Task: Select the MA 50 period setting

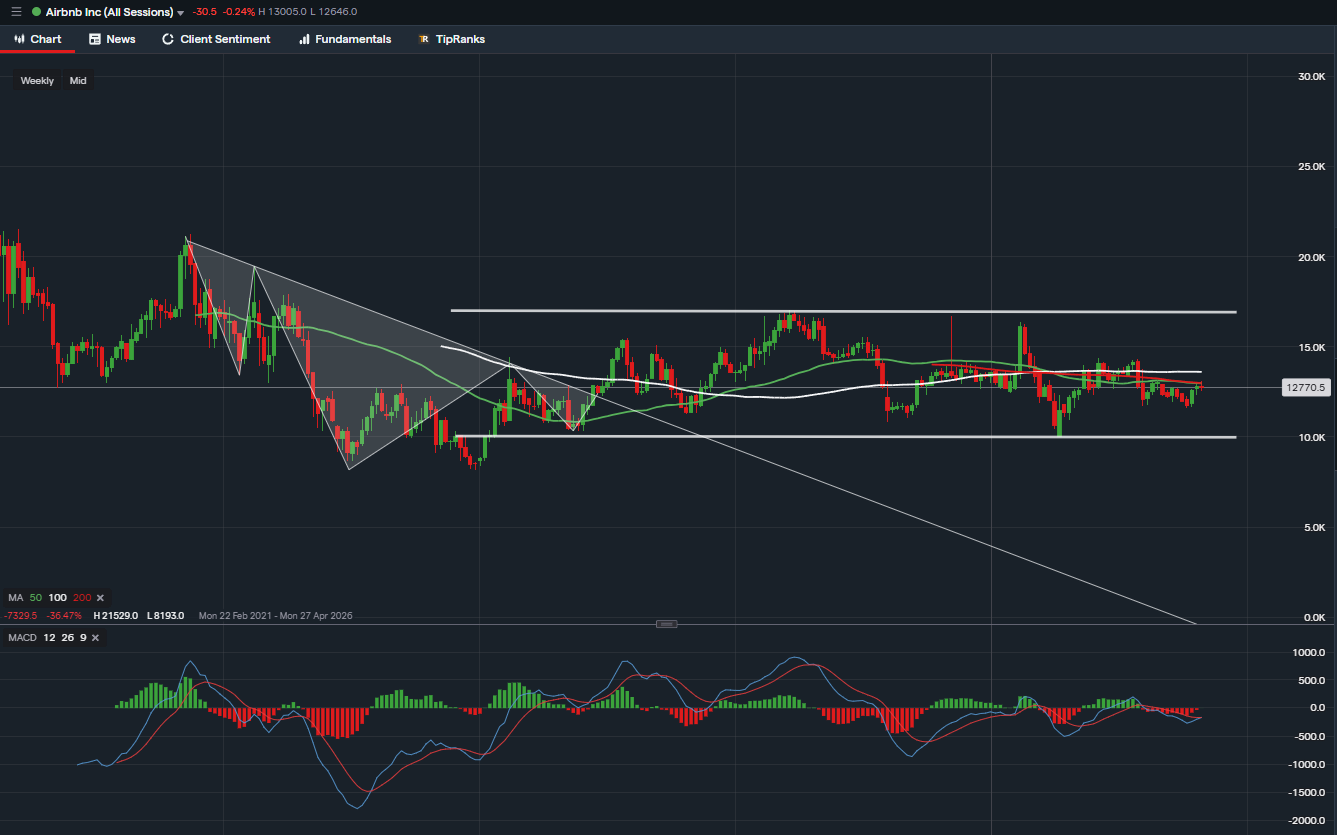Action: click(x=36, y=597)
